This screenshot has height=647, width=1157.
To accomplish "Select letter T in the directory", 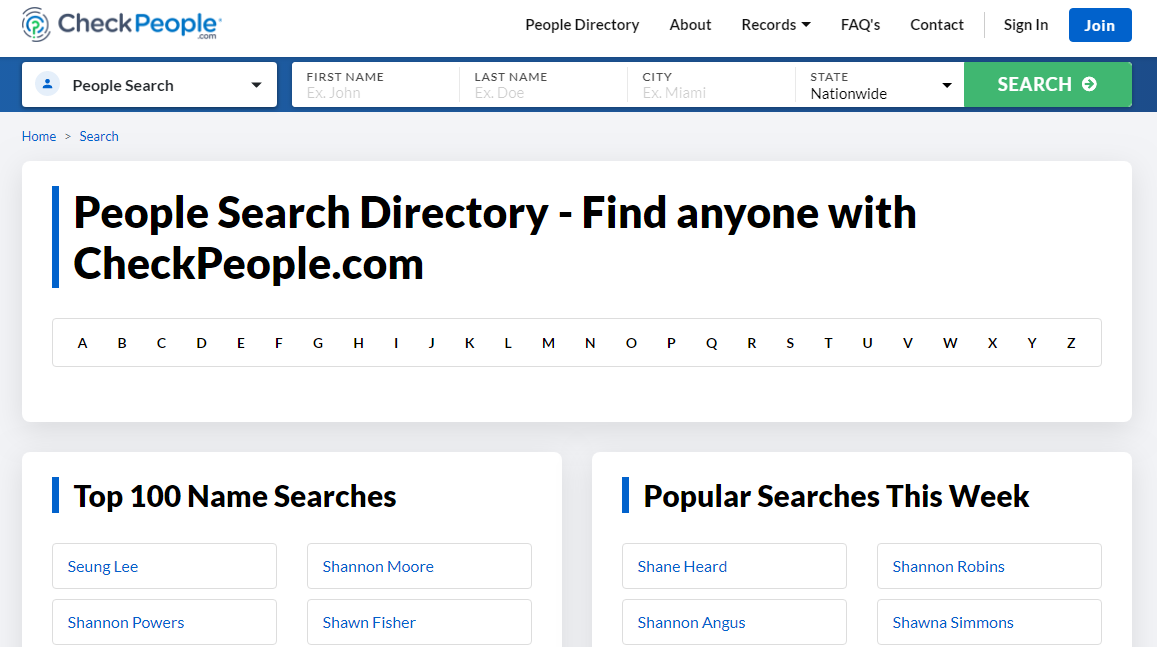I will [829, 343].
